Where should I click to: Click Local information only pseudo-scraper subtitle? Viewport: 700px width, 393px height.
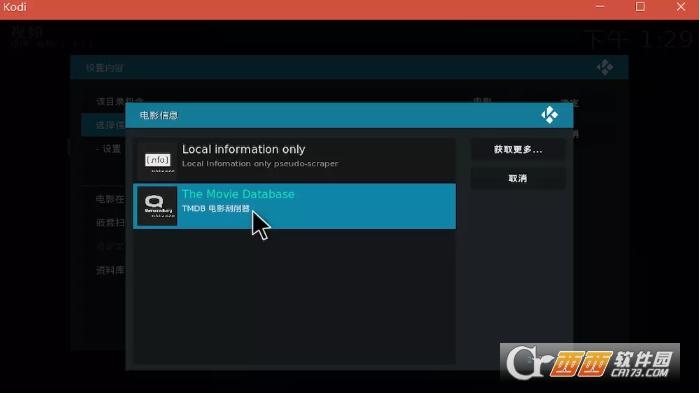coord(260,163)
